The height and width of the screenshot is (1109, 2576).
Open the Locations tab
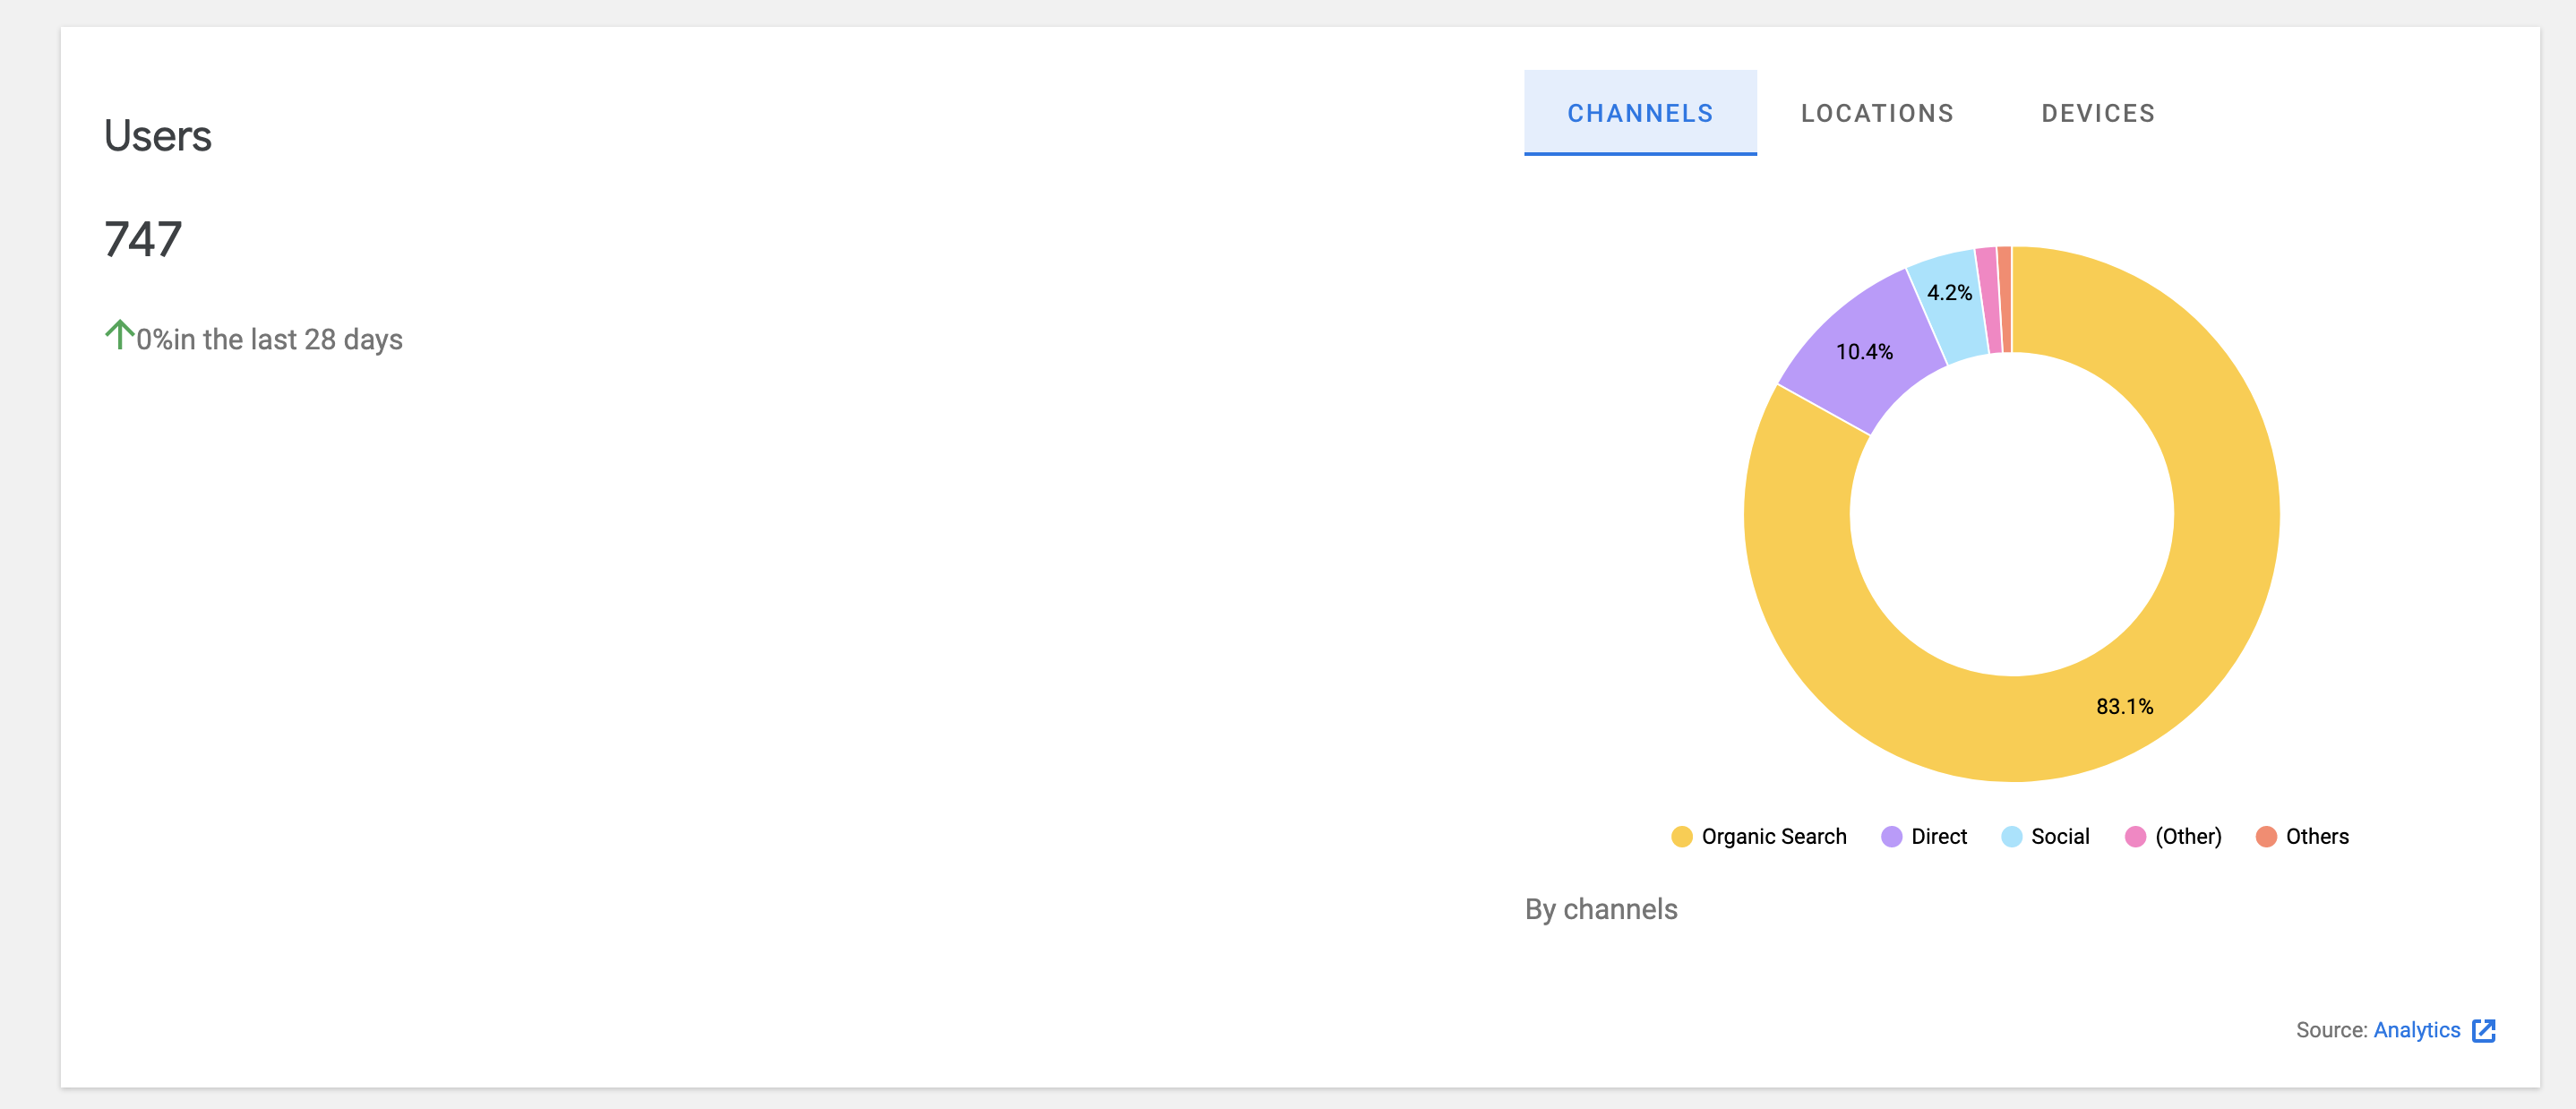[1877, 113]
